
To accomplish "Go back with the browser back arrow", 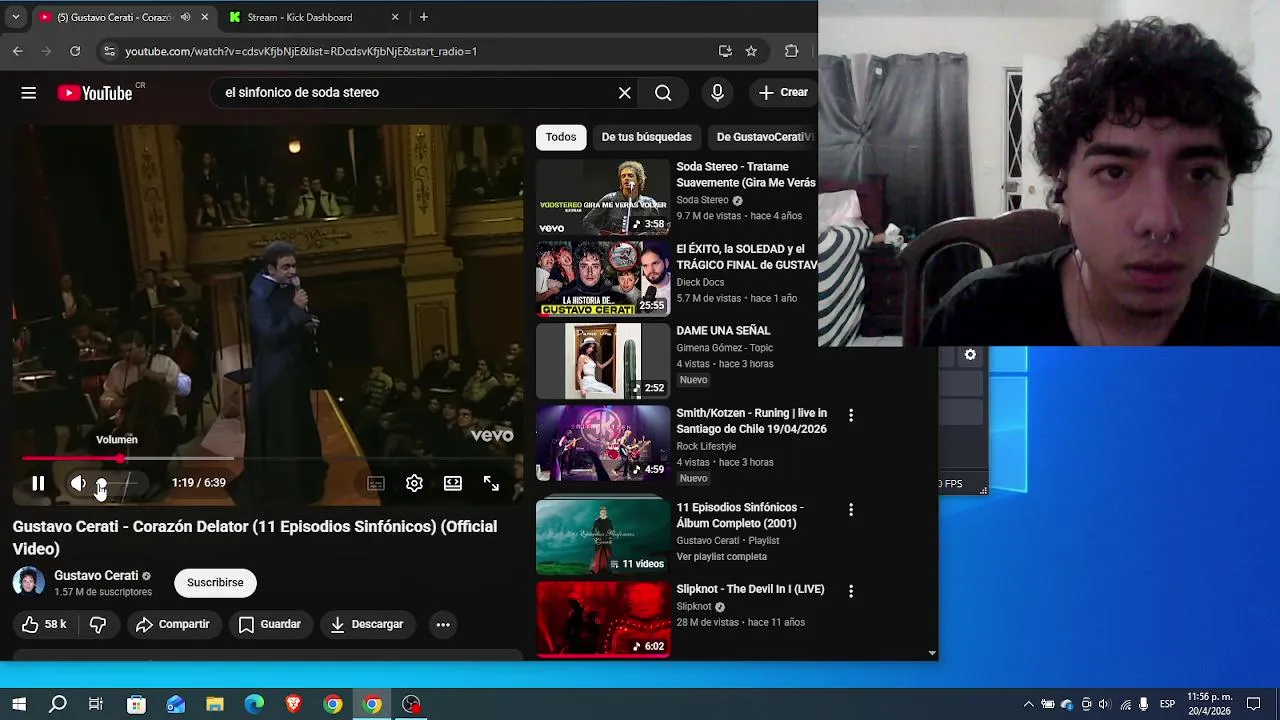I will [18, 51].
